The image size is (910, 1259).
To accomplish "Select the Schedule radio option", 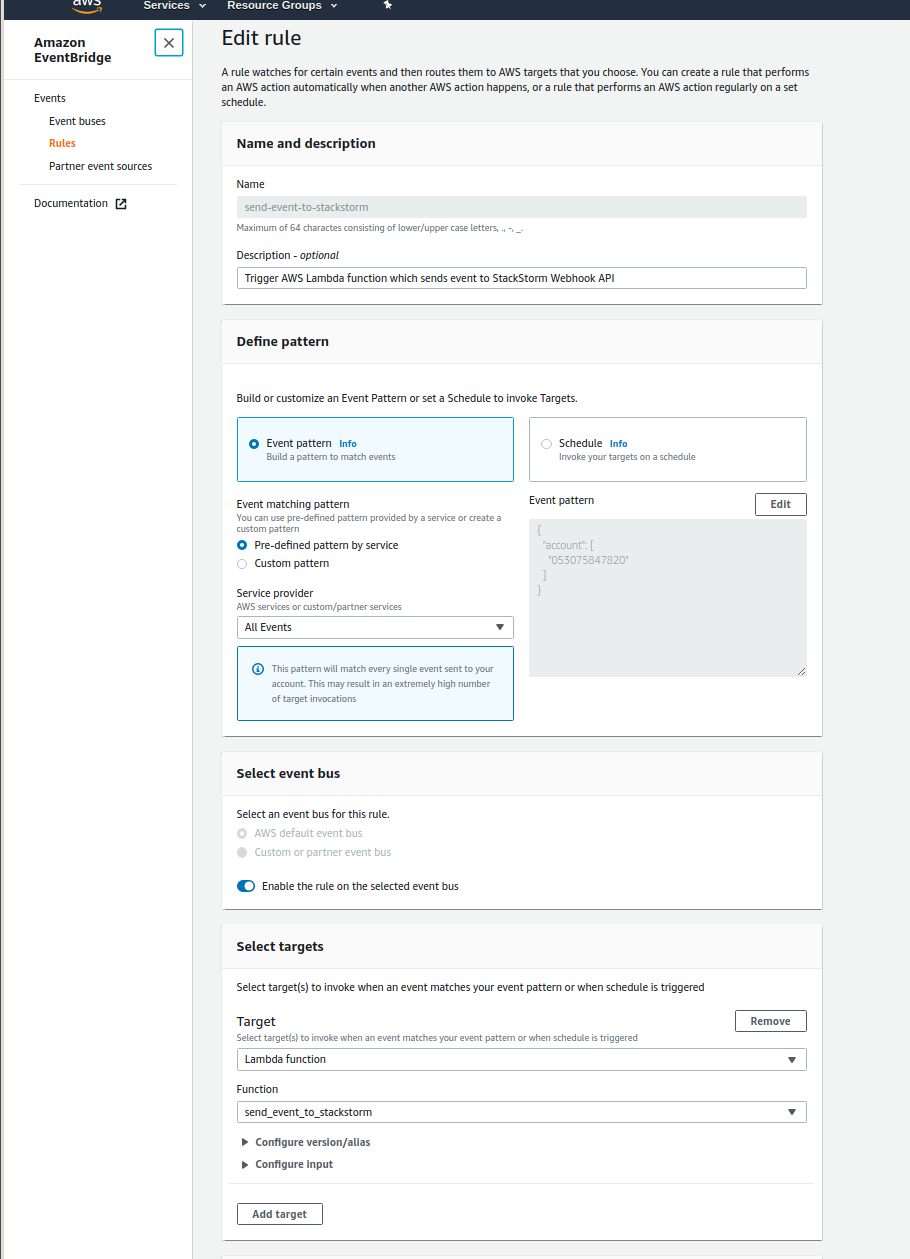I will pyautogui.click(x=546, y=444).
